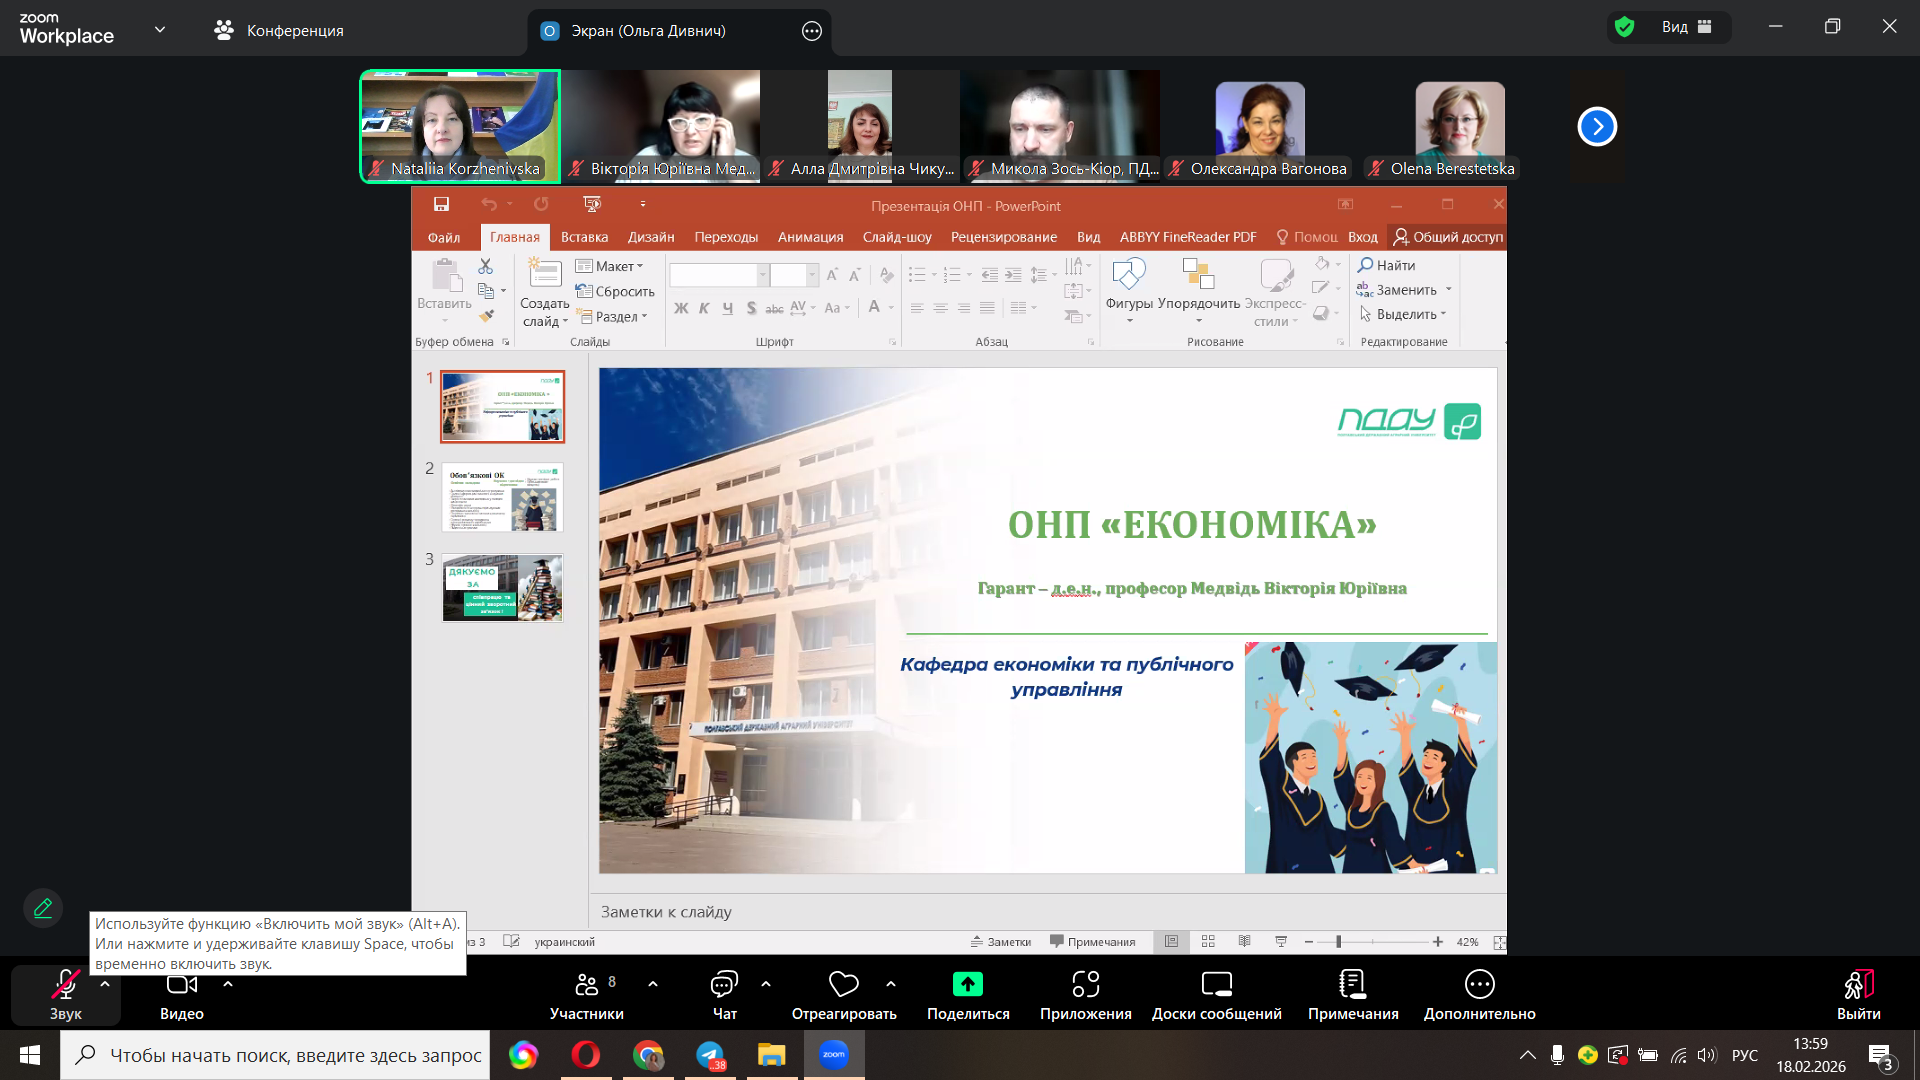Unmute the microphone Sound button
The height and width of the screenshot is (1080, 1920).
coord(65,985)
